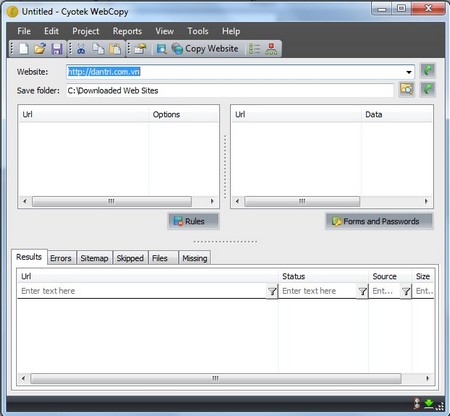
Task: Maximize the WebCopy window
Action: (402, 9)
